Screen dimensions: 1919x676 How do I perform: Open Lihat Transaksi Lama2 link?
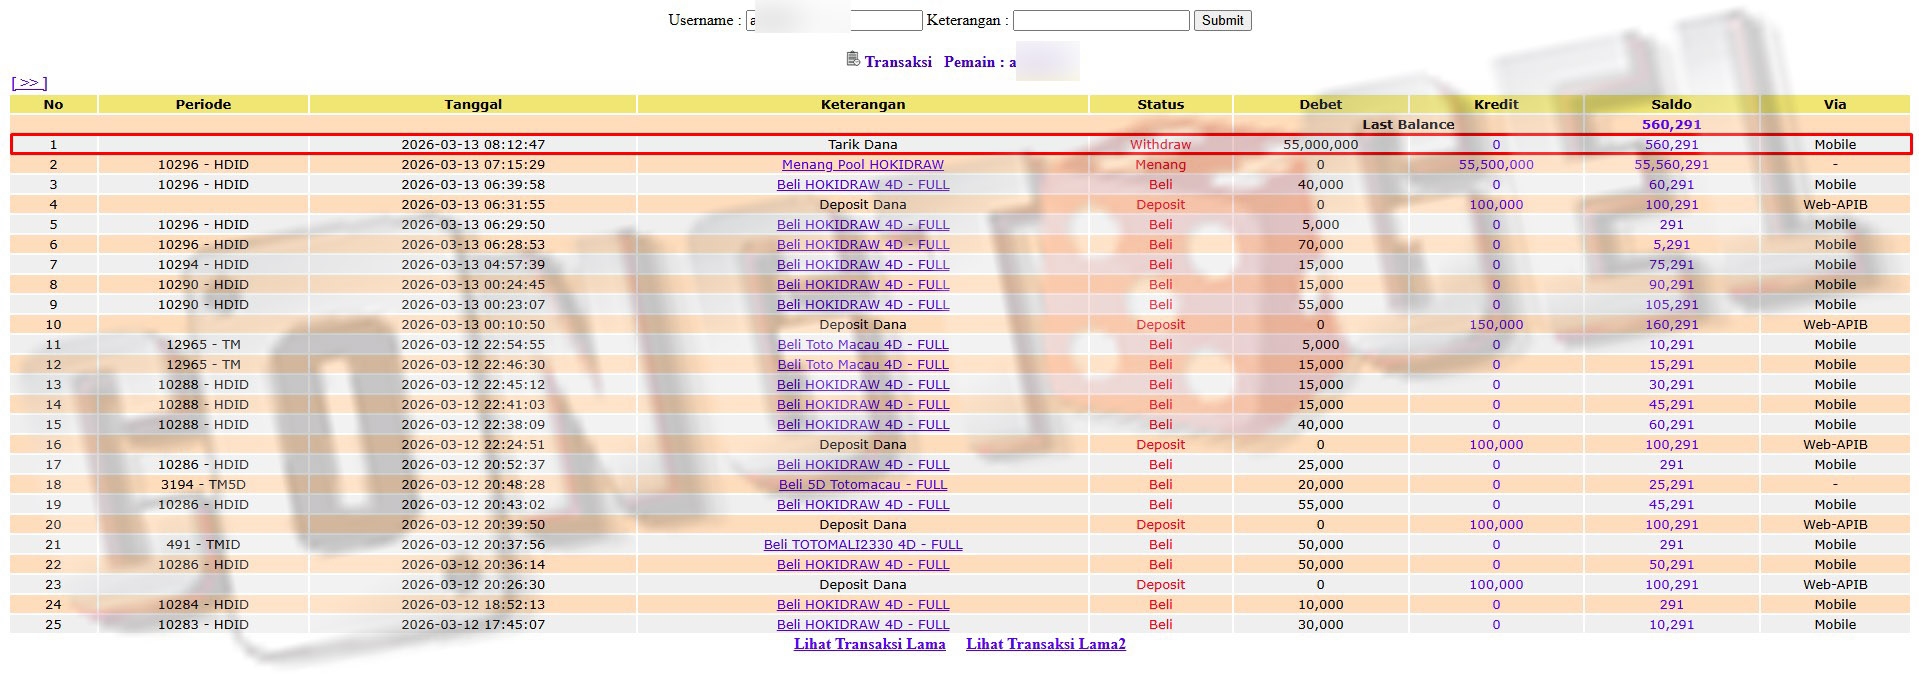click(x=1045, y=644)
